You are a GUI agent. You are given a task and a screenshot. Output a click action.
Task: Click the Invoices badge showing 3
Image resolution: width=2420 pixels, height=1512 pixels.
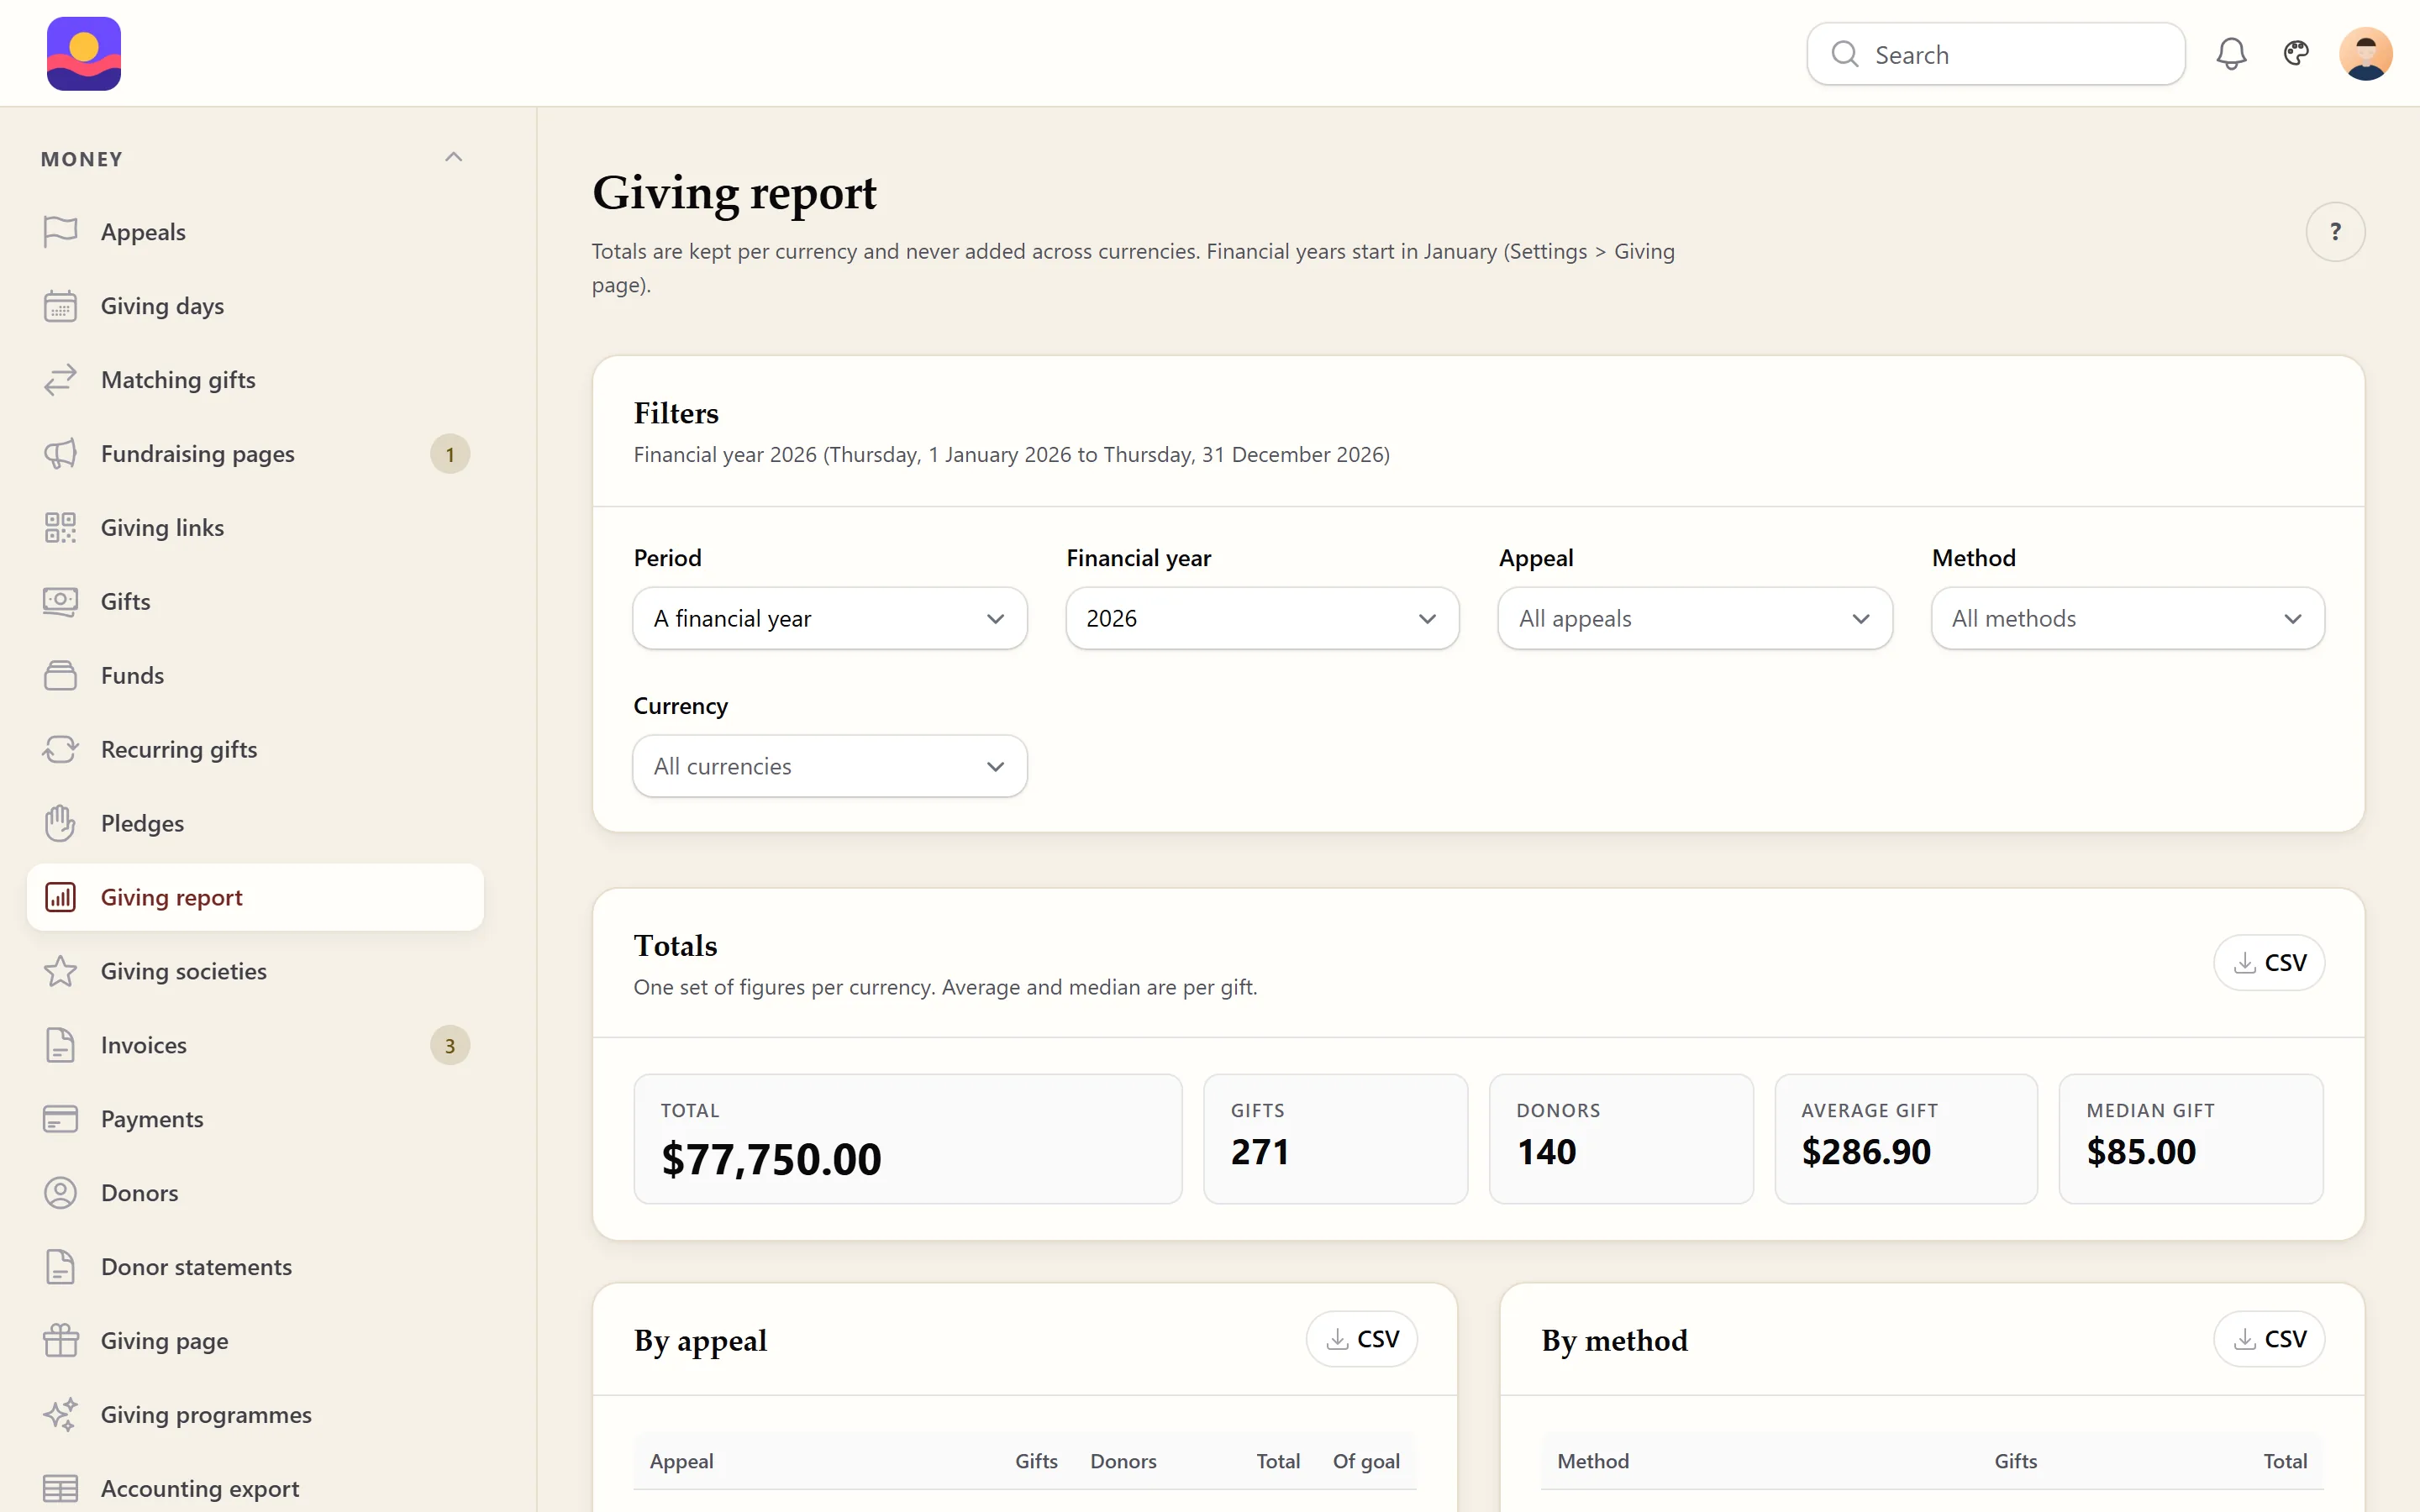pyautogui.click(x=450, y=1045)
